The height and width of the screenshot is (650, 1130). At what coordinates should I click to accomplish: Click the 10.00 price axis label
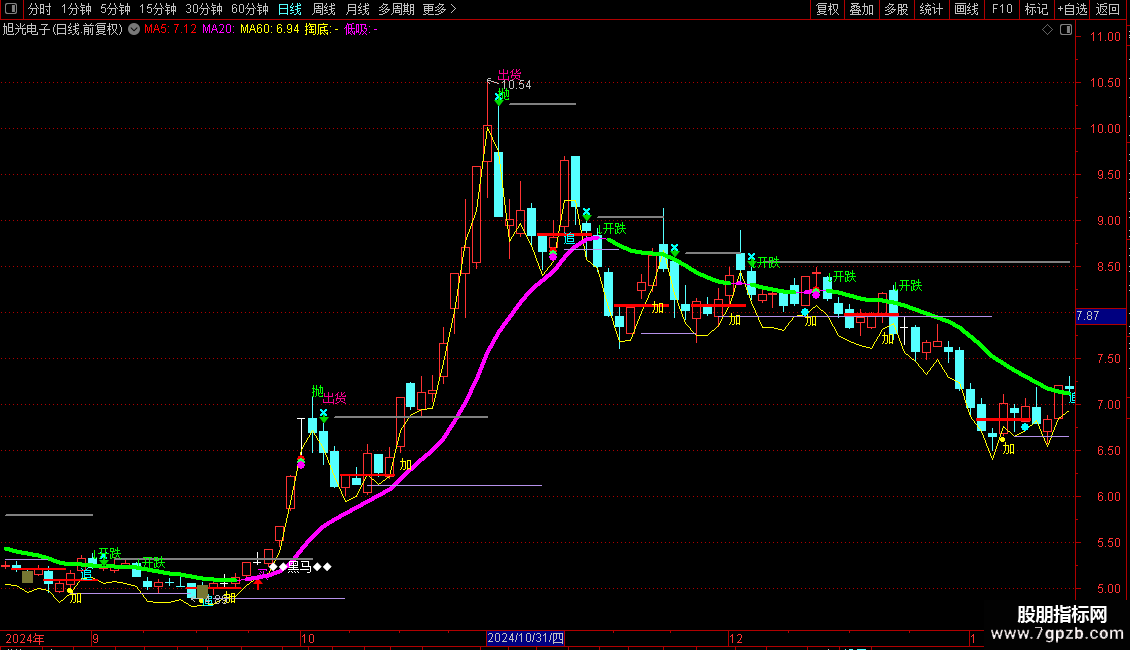click(1105, 129)
